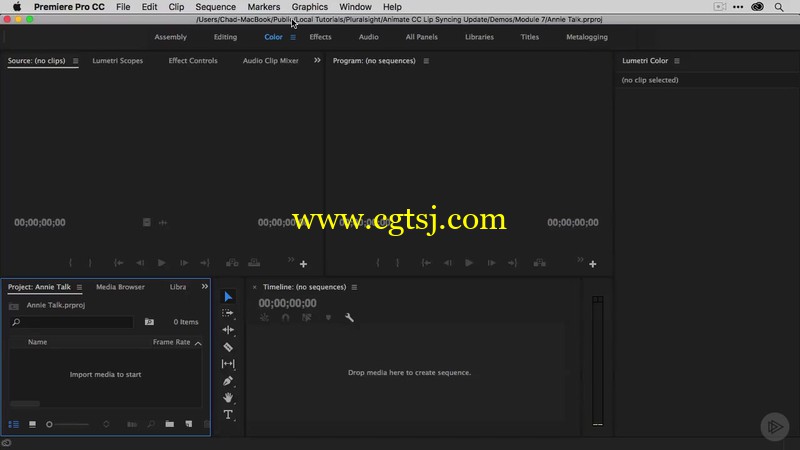This screenshot has height=450, width=800.
Task: Click the project search field
Action: click(x=71, y=322)
